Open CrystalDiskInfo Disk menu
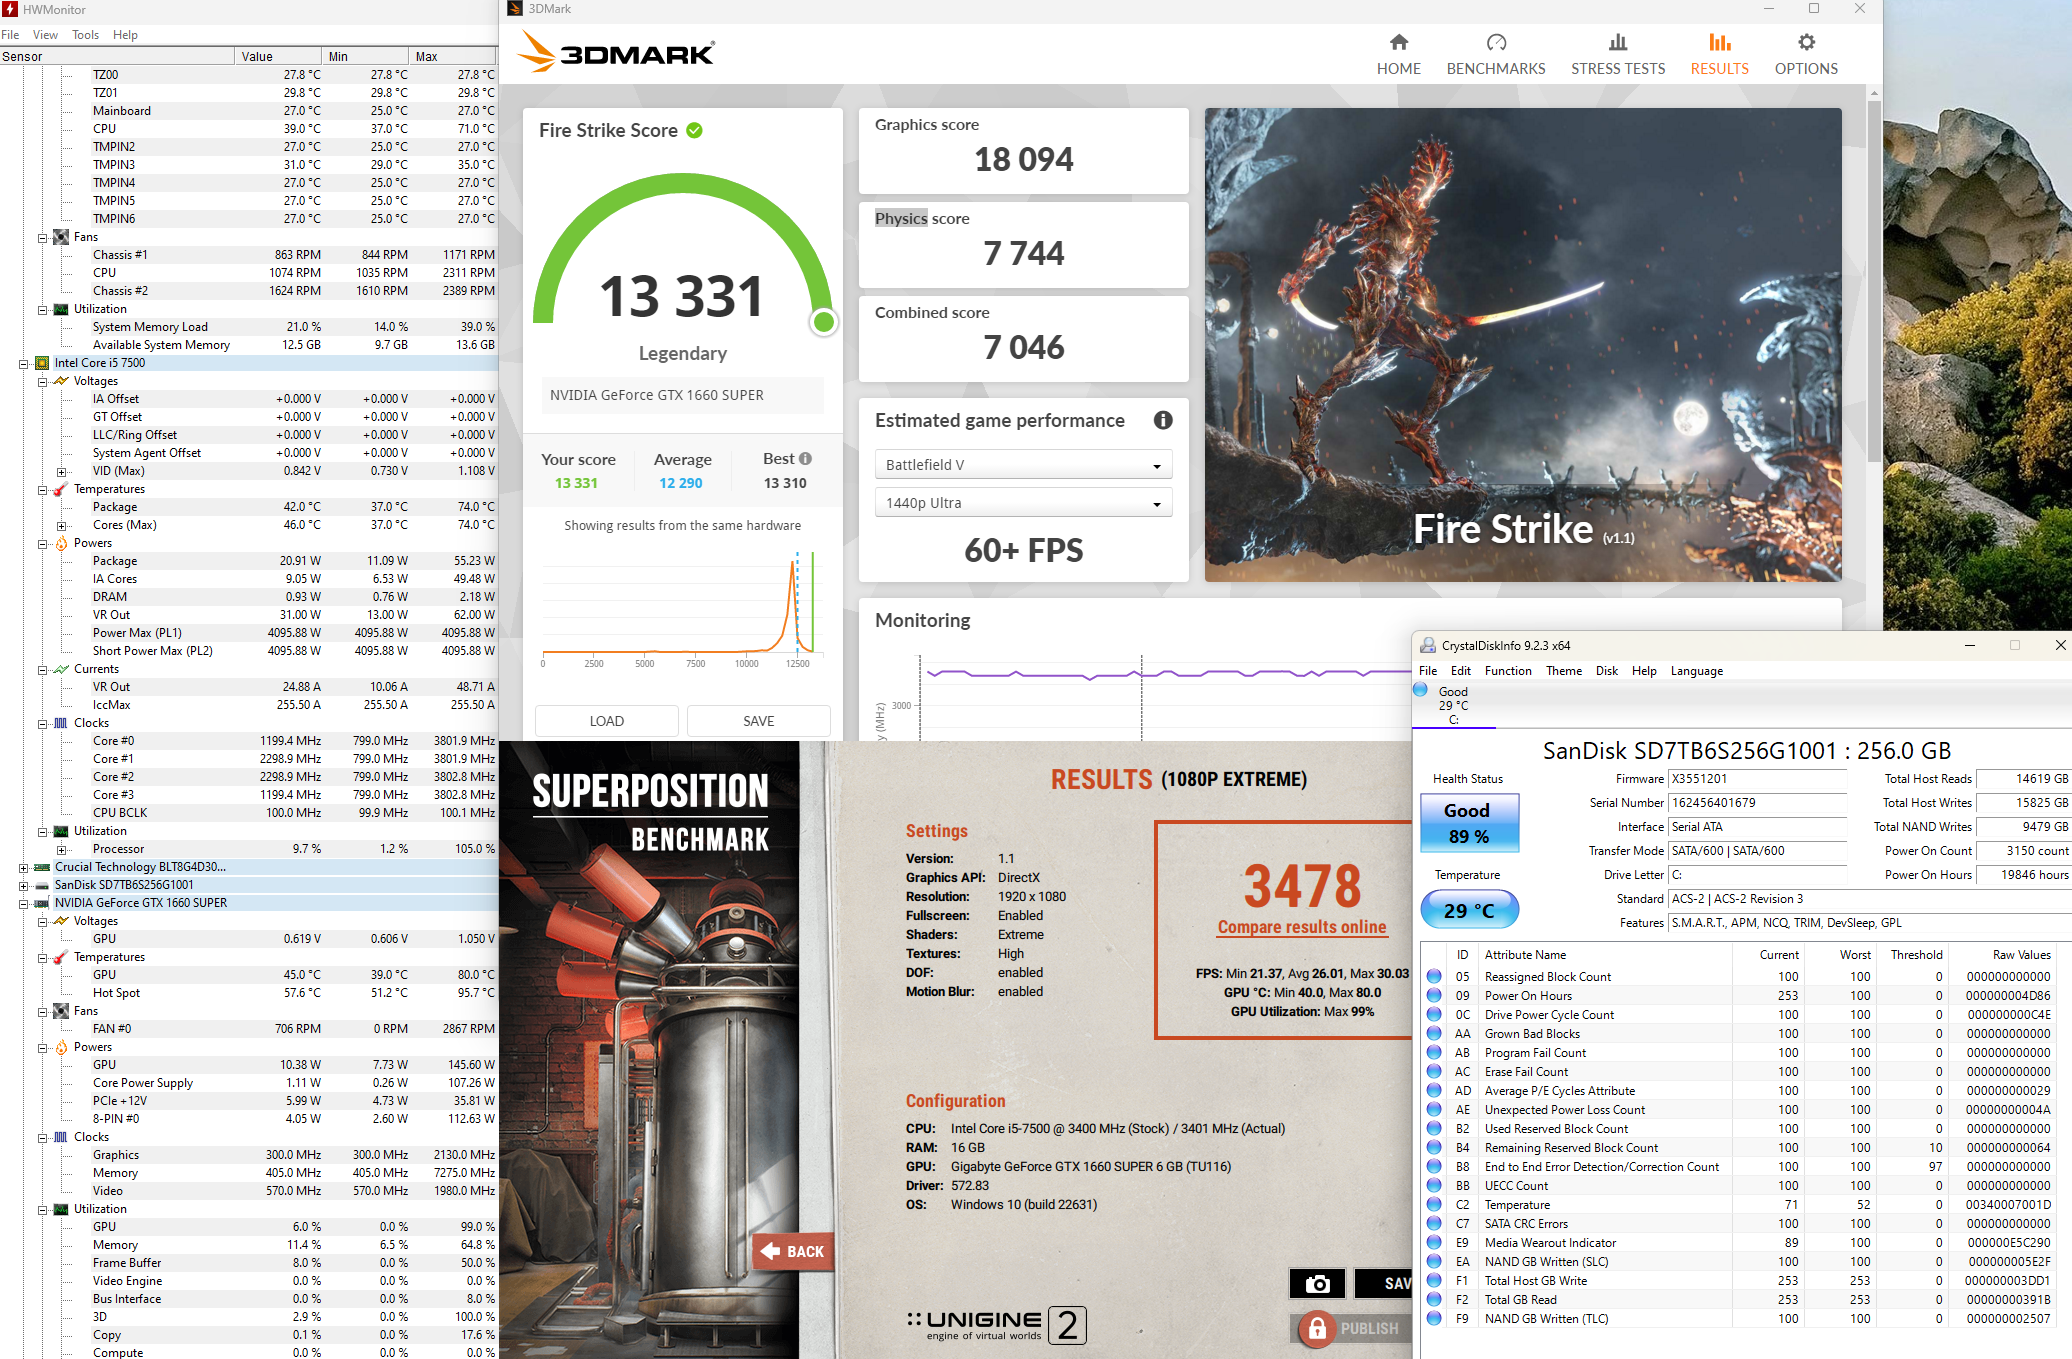2072x1359 pixels. click(1606, 671)
